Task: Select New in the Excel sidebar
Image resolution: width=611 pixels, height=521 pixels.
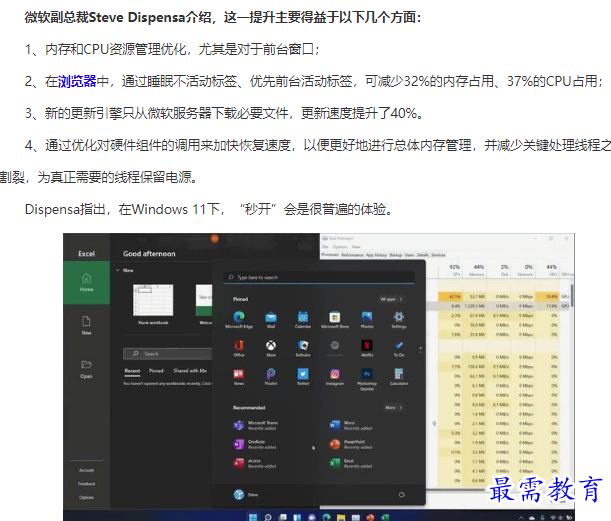Action: (x=86, y=326)
